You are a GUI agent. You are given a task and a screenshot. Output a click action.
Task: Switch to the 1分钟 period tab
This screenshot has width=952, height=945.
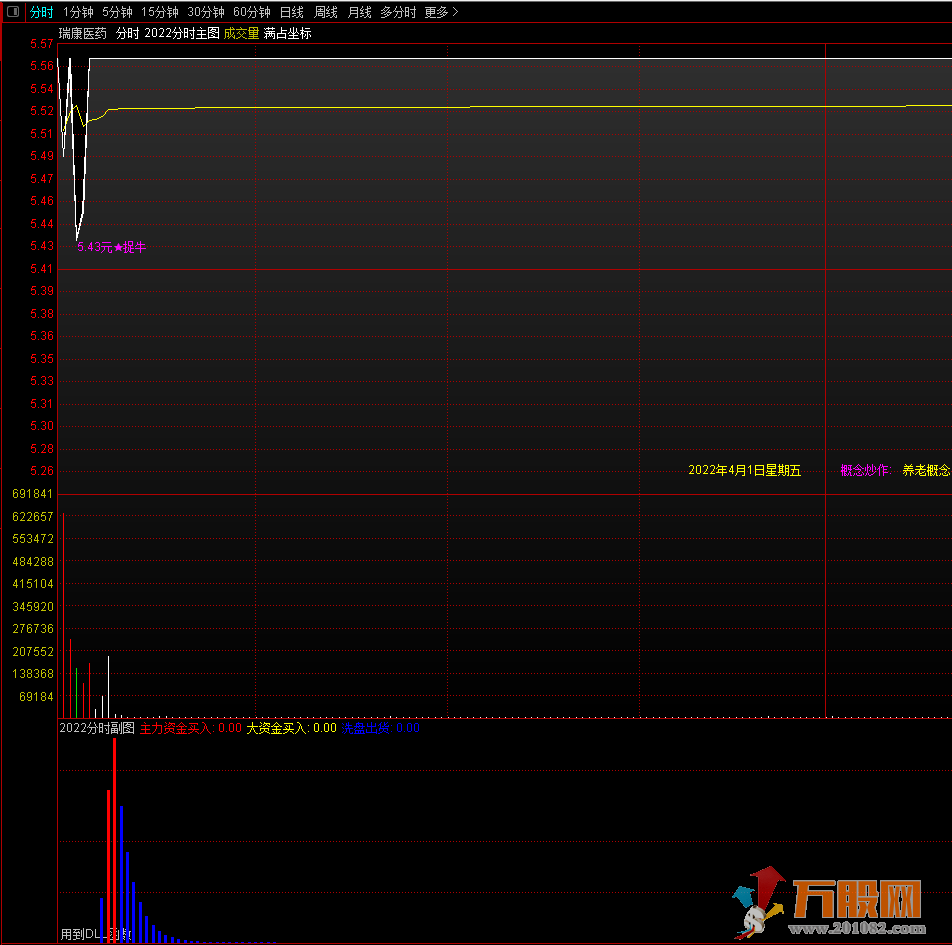point(78,12)
